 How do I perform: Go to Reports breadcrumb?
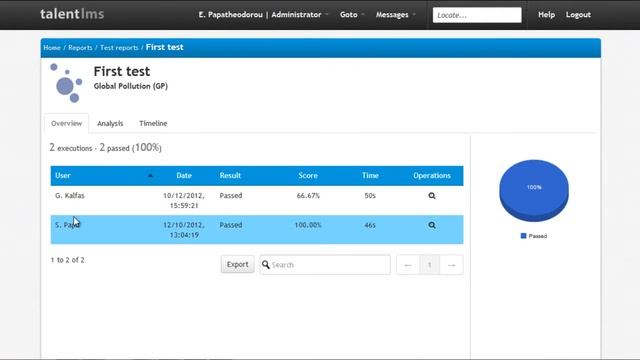[x=80, y=48]
